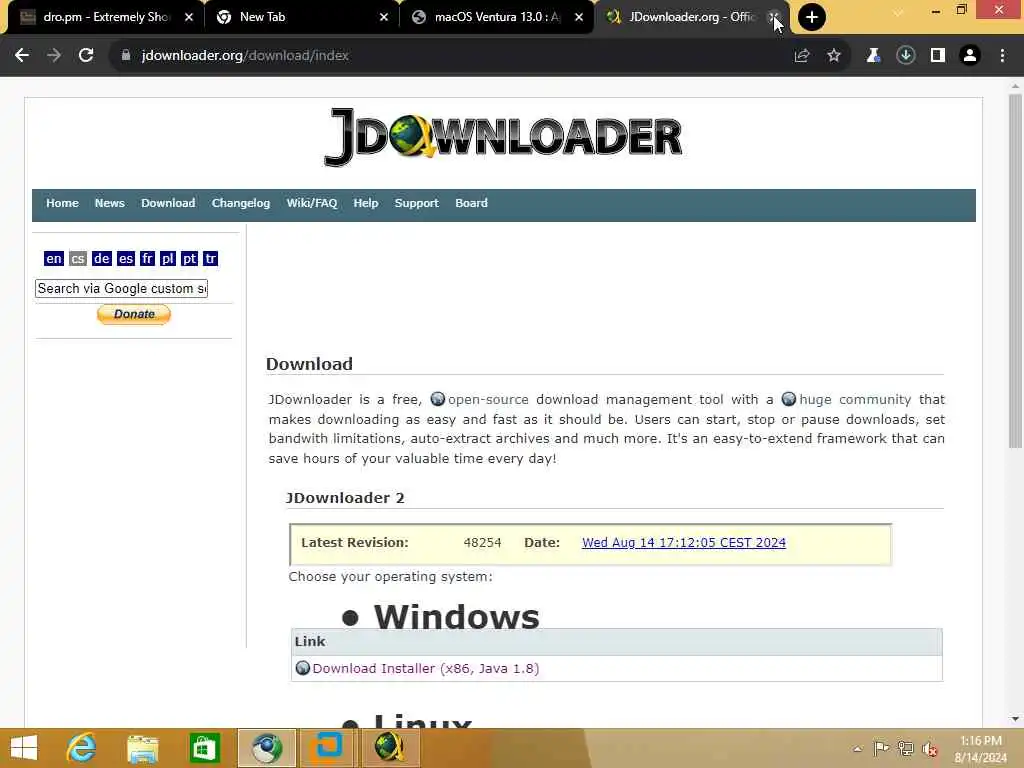Toggle the browser side panel icon
This screenshot has width=1024, height=768.
click(938, 56)
